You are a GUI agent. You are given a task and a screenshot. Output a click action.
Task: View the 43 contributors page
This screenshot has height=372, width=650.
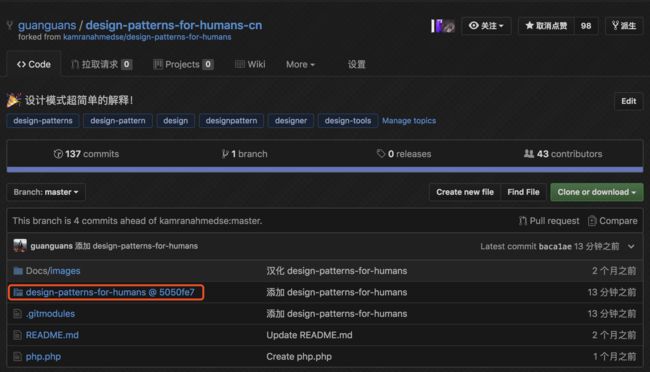coord(563,154)
